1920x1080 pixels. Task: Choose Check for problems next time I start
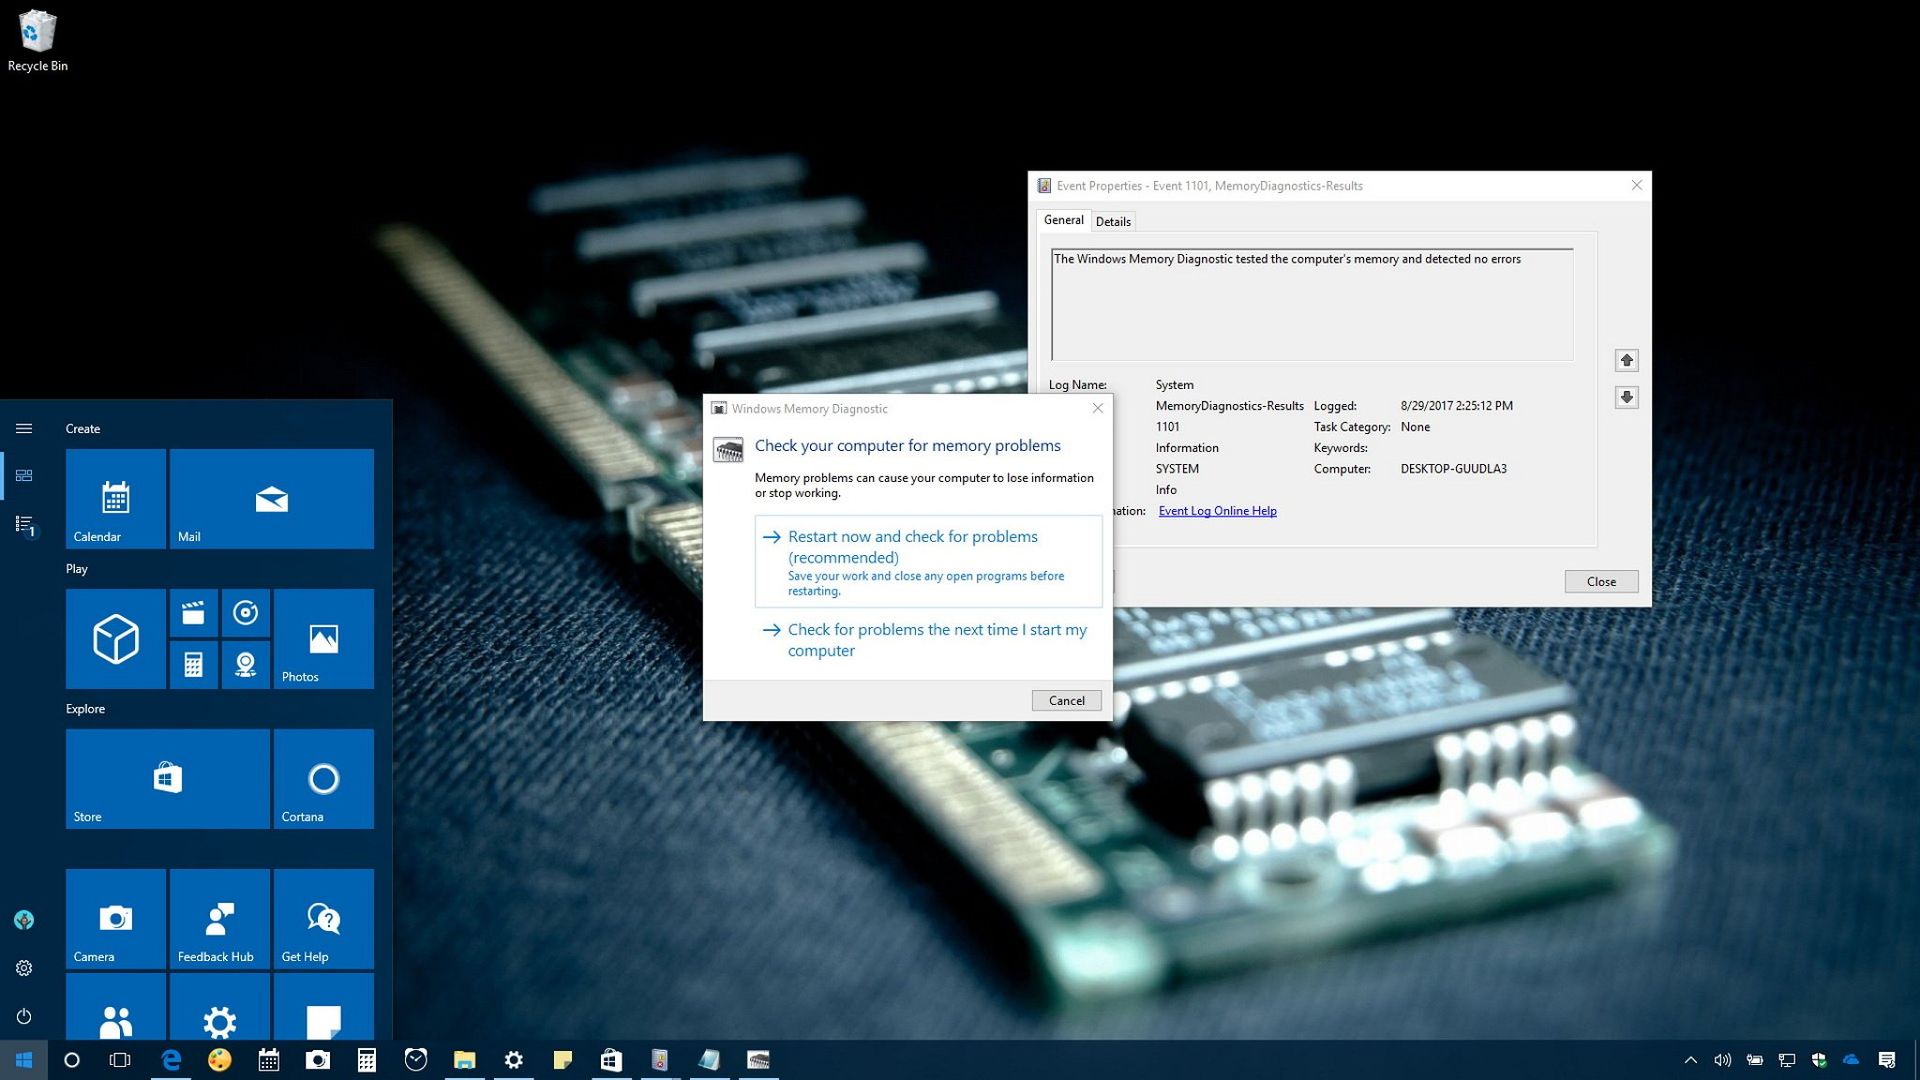coord(936,639)
